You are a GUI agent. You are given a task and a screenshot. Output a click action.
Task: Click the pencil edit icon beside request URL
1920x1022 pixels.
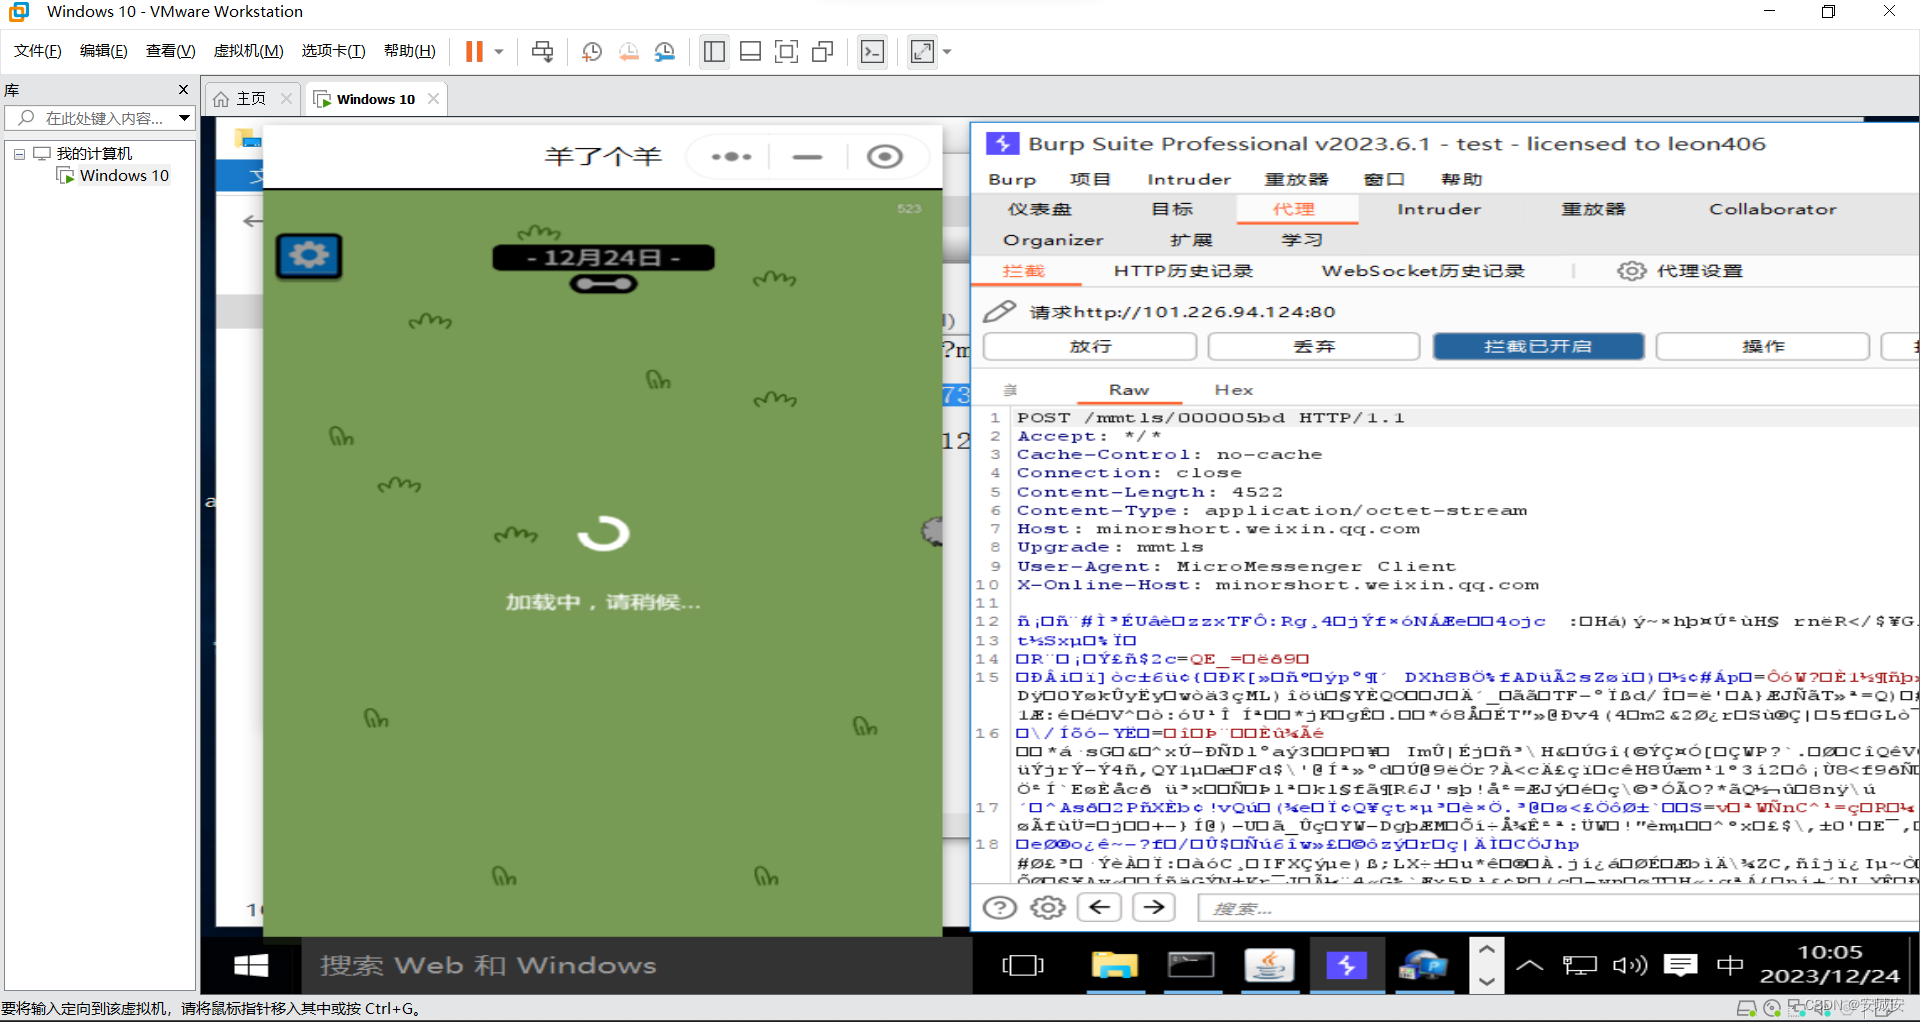999,312
